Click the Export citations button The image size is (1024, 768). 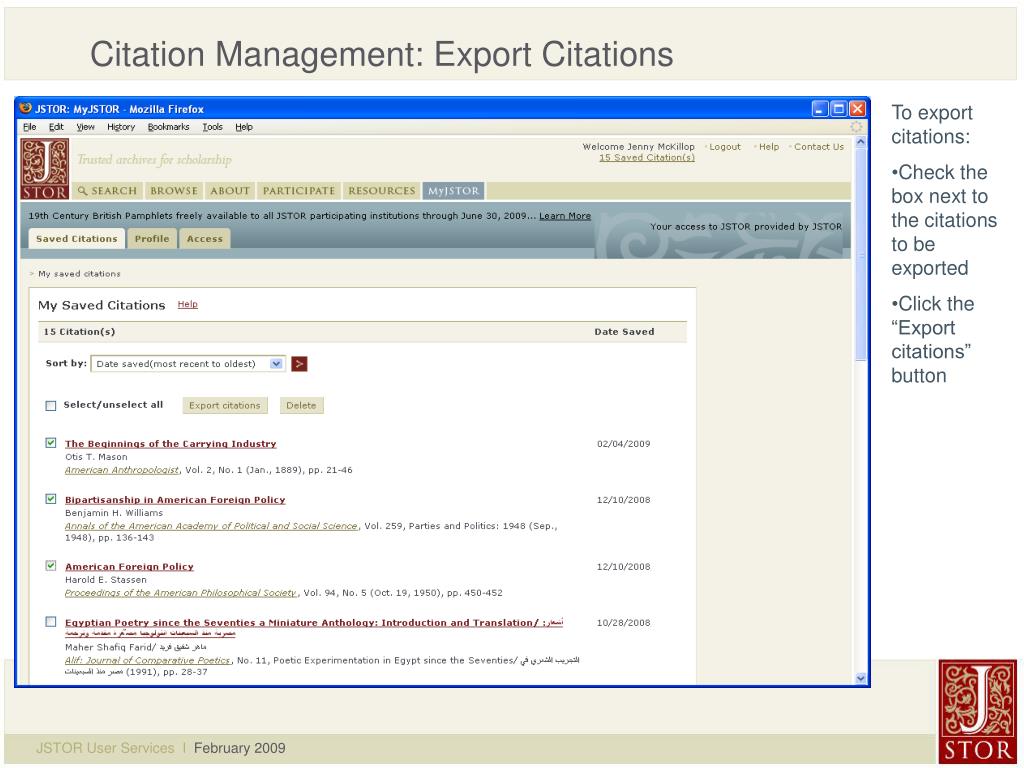(225, 406)
